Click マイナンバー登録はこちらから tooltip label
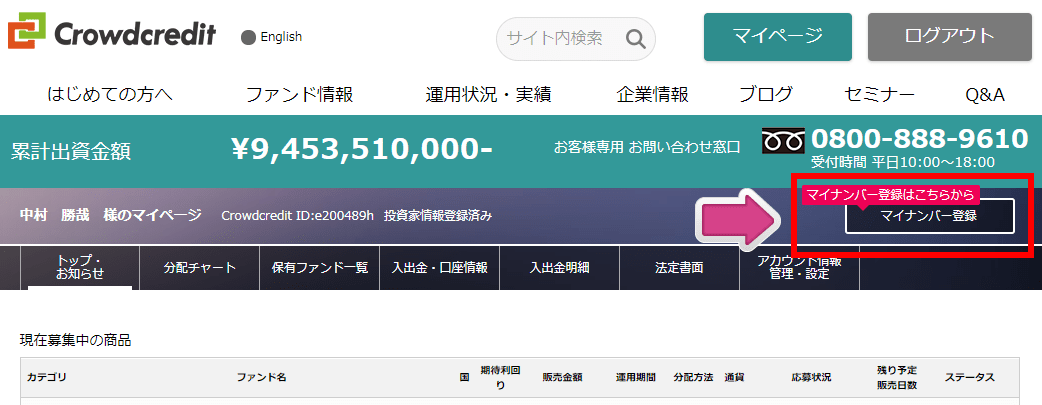 click(x=892, y=194)
